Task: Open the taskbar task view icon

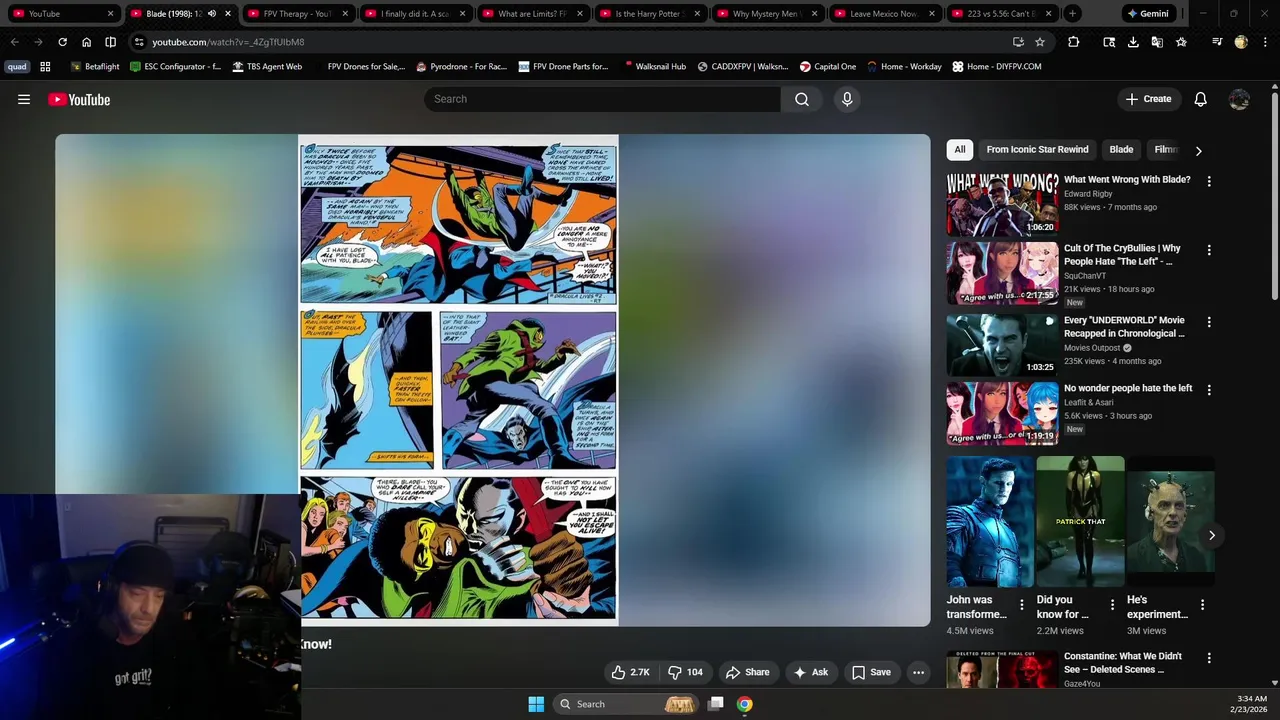Action: pos(716,704)
